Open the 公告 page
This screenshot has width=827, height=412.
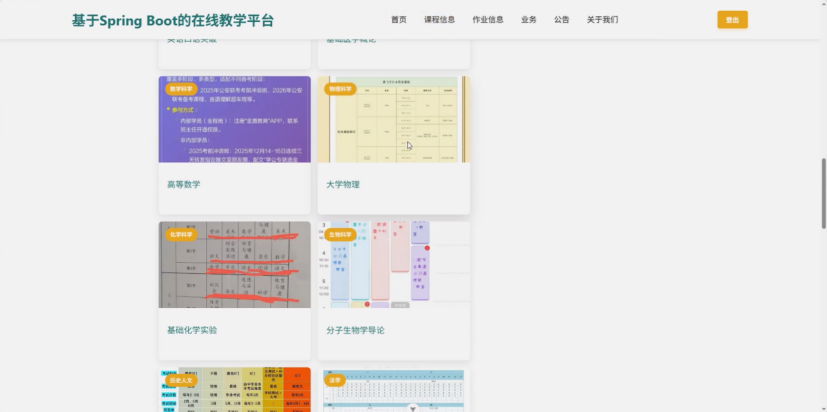pyautogui.click(x=562, y=20)
